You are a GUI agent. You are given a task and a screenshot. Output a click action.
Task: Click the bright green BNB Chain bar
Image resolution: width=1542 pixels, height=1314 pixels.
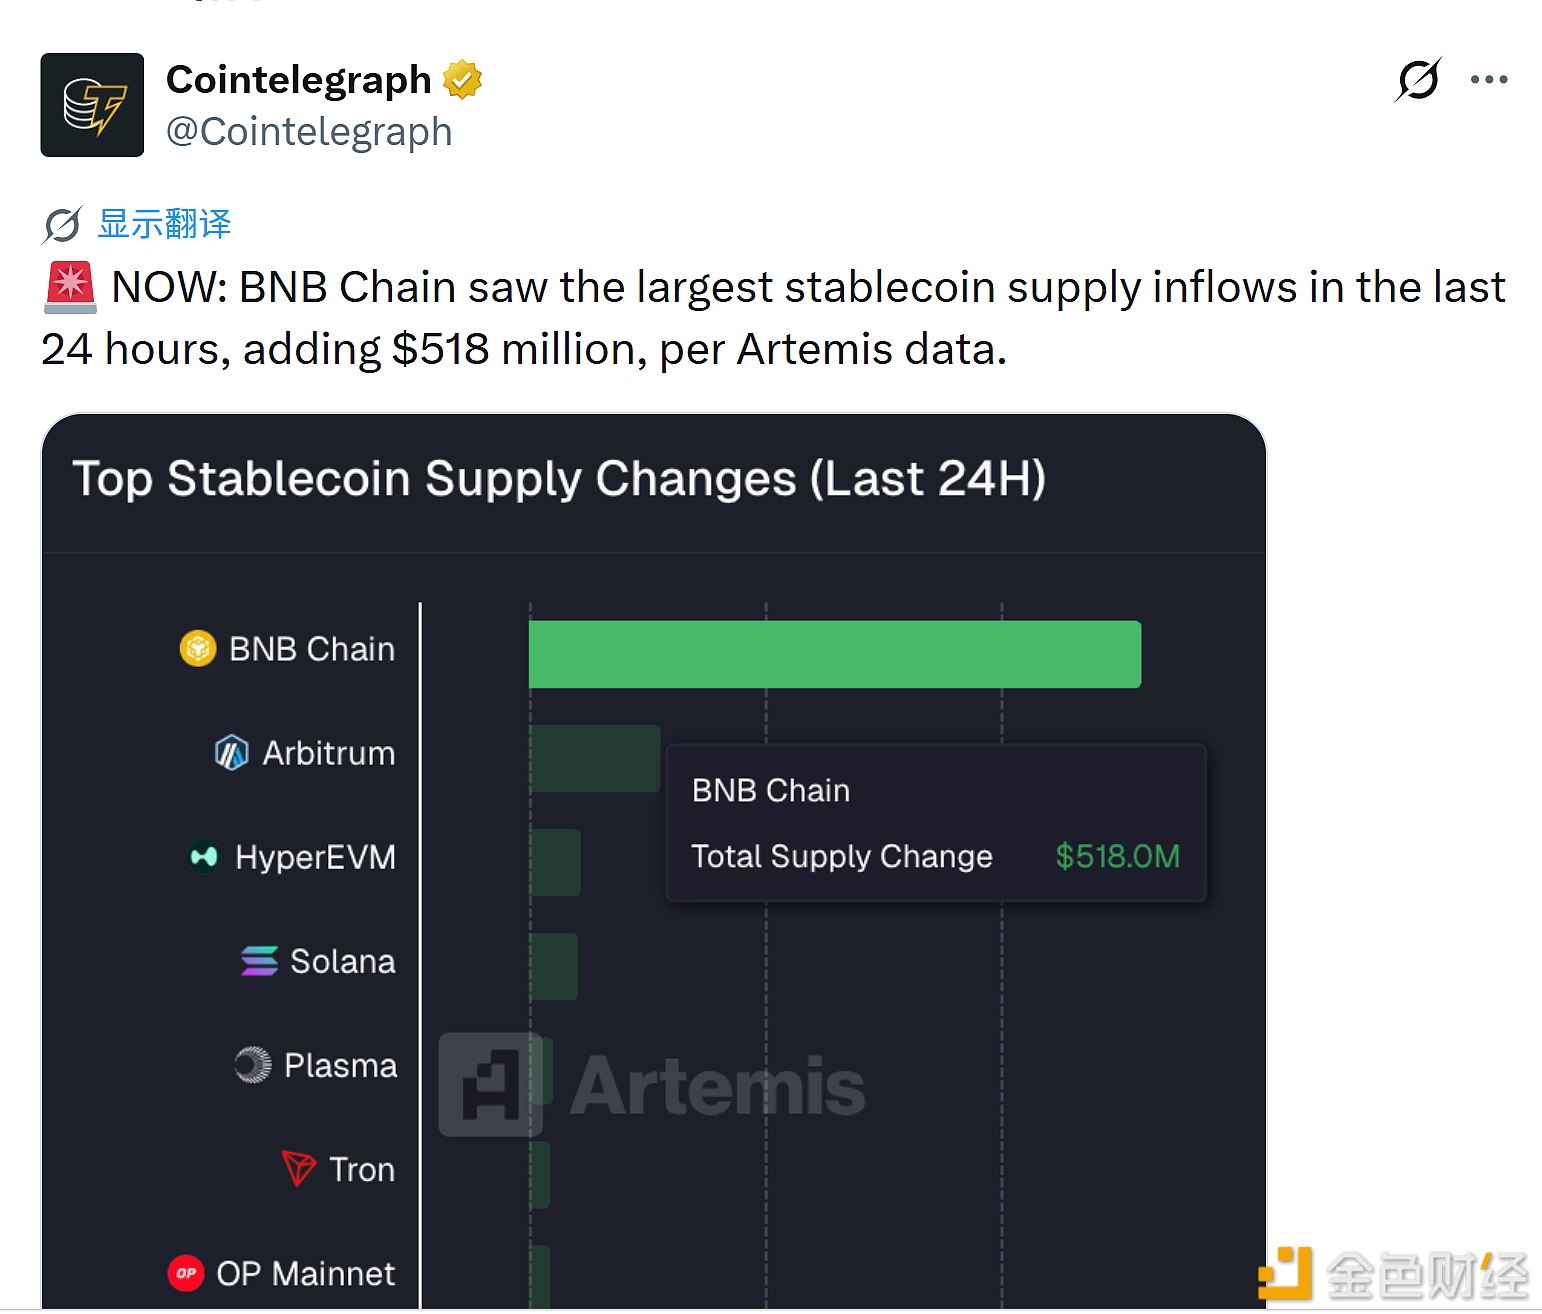(834, 654)
